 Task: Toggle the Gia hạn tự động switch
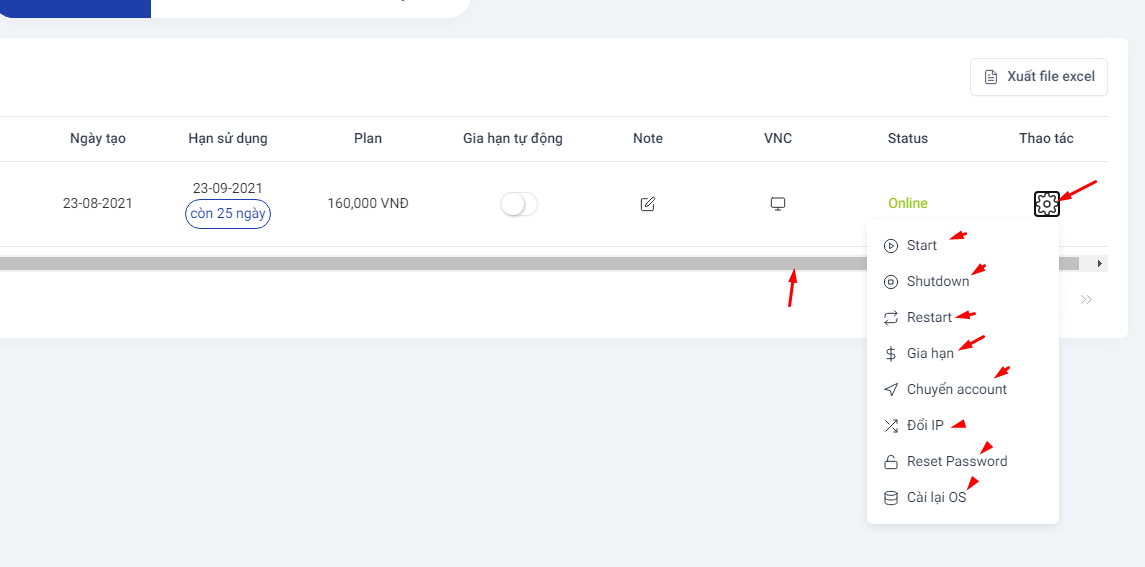coord(518,204)
